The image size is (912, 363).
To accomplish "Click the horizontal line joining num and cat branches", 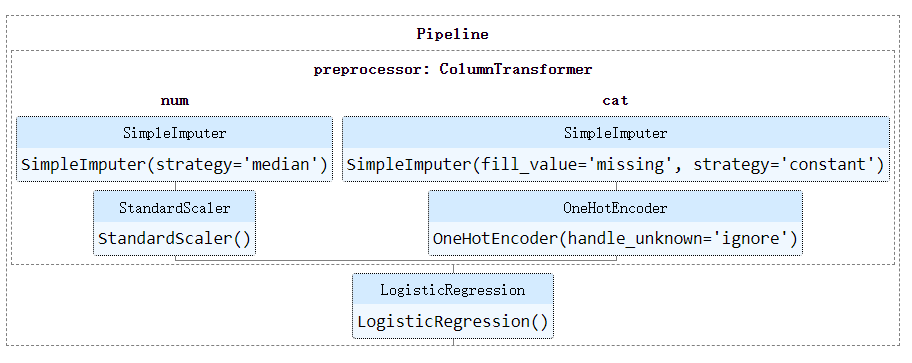I will [x=396, y=260].
